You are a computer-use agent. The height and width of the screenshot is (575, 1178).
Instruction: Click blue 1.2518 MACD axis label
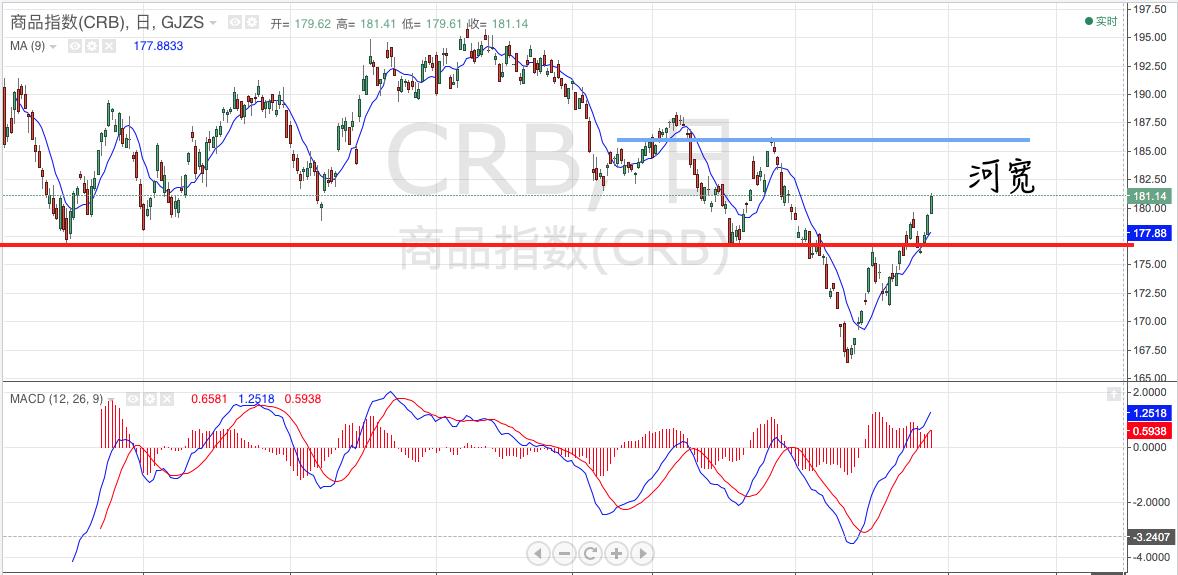[x=1149, y=413]
